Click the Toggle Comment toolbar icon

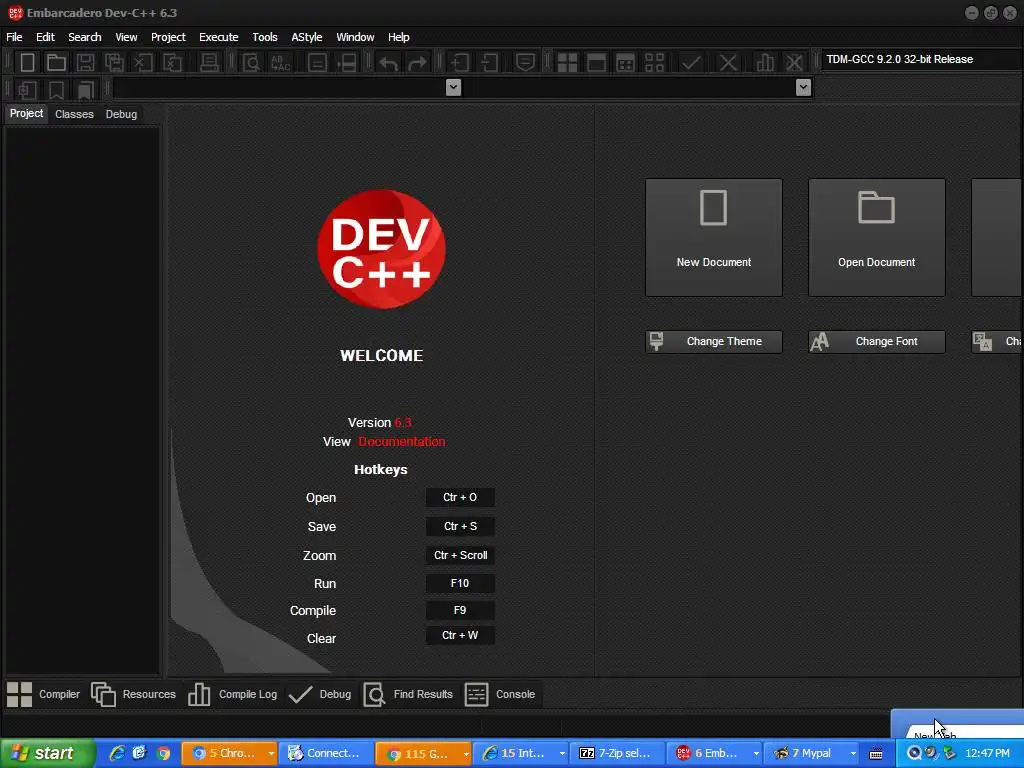click(525, 63)
